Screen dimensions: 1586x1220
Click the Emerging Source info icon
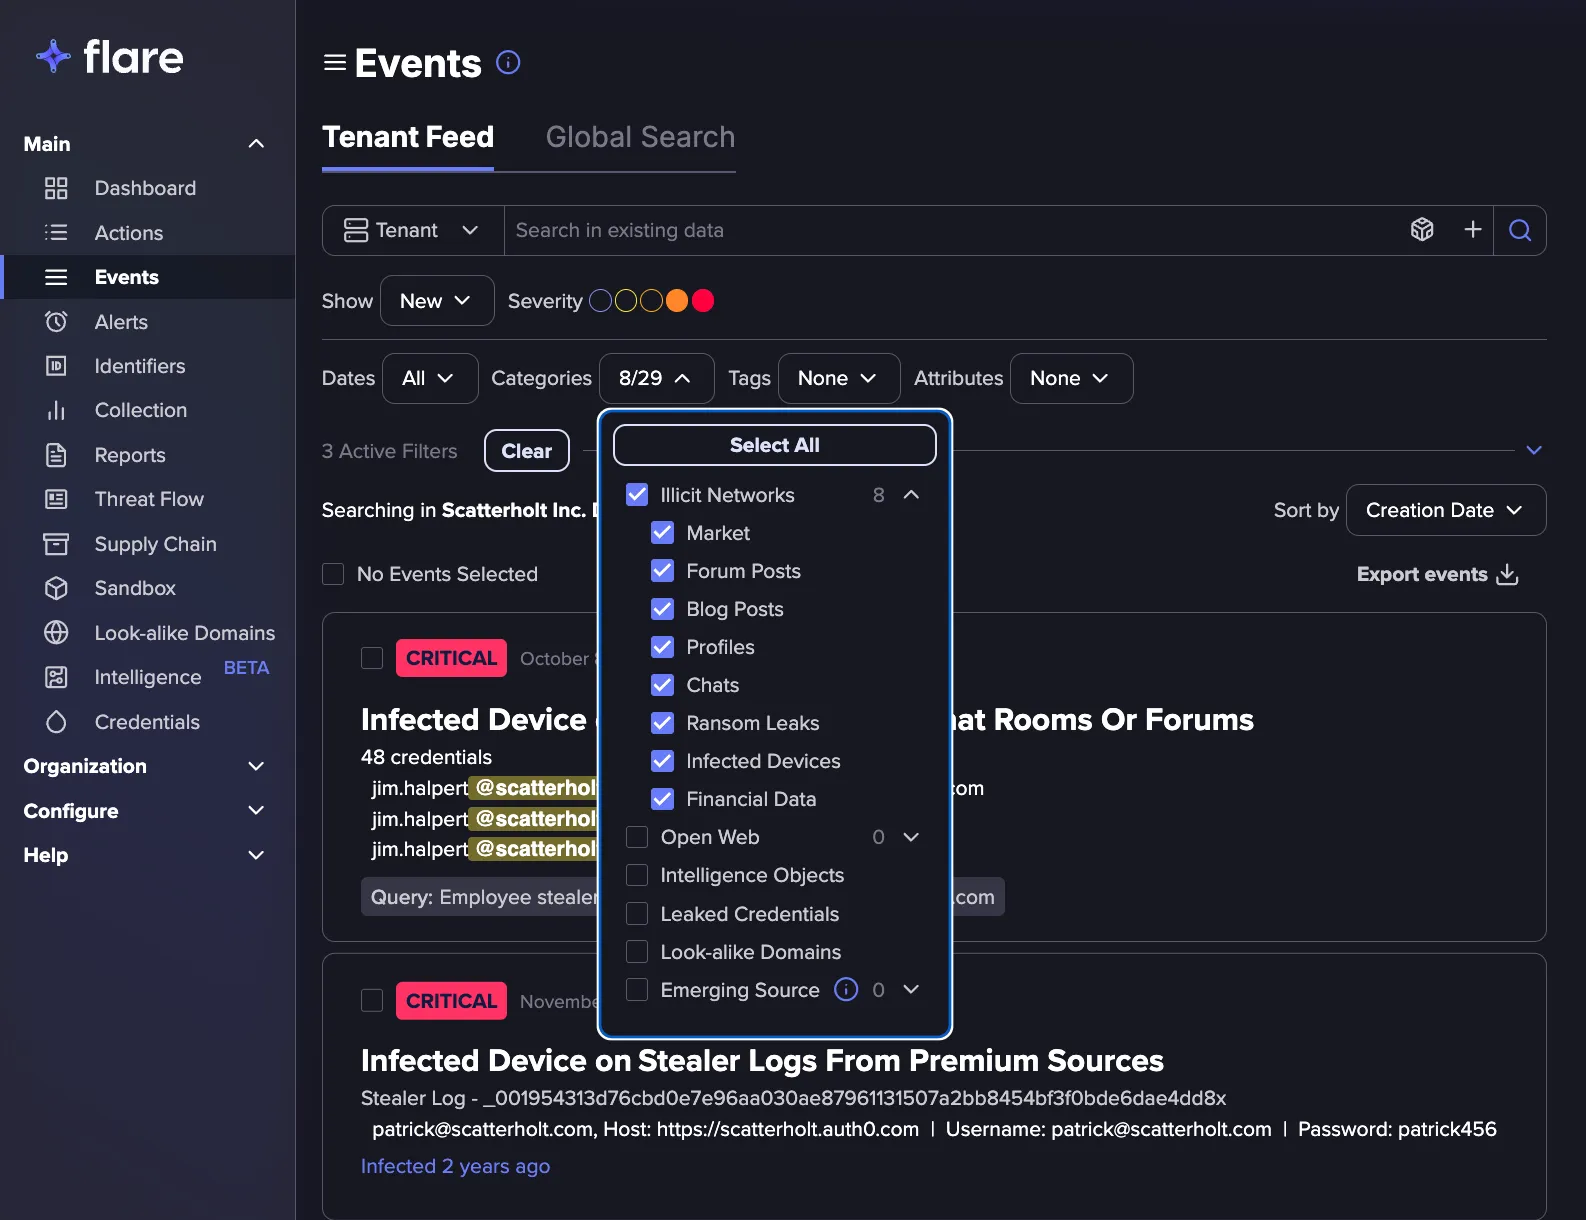coord(846,990)
